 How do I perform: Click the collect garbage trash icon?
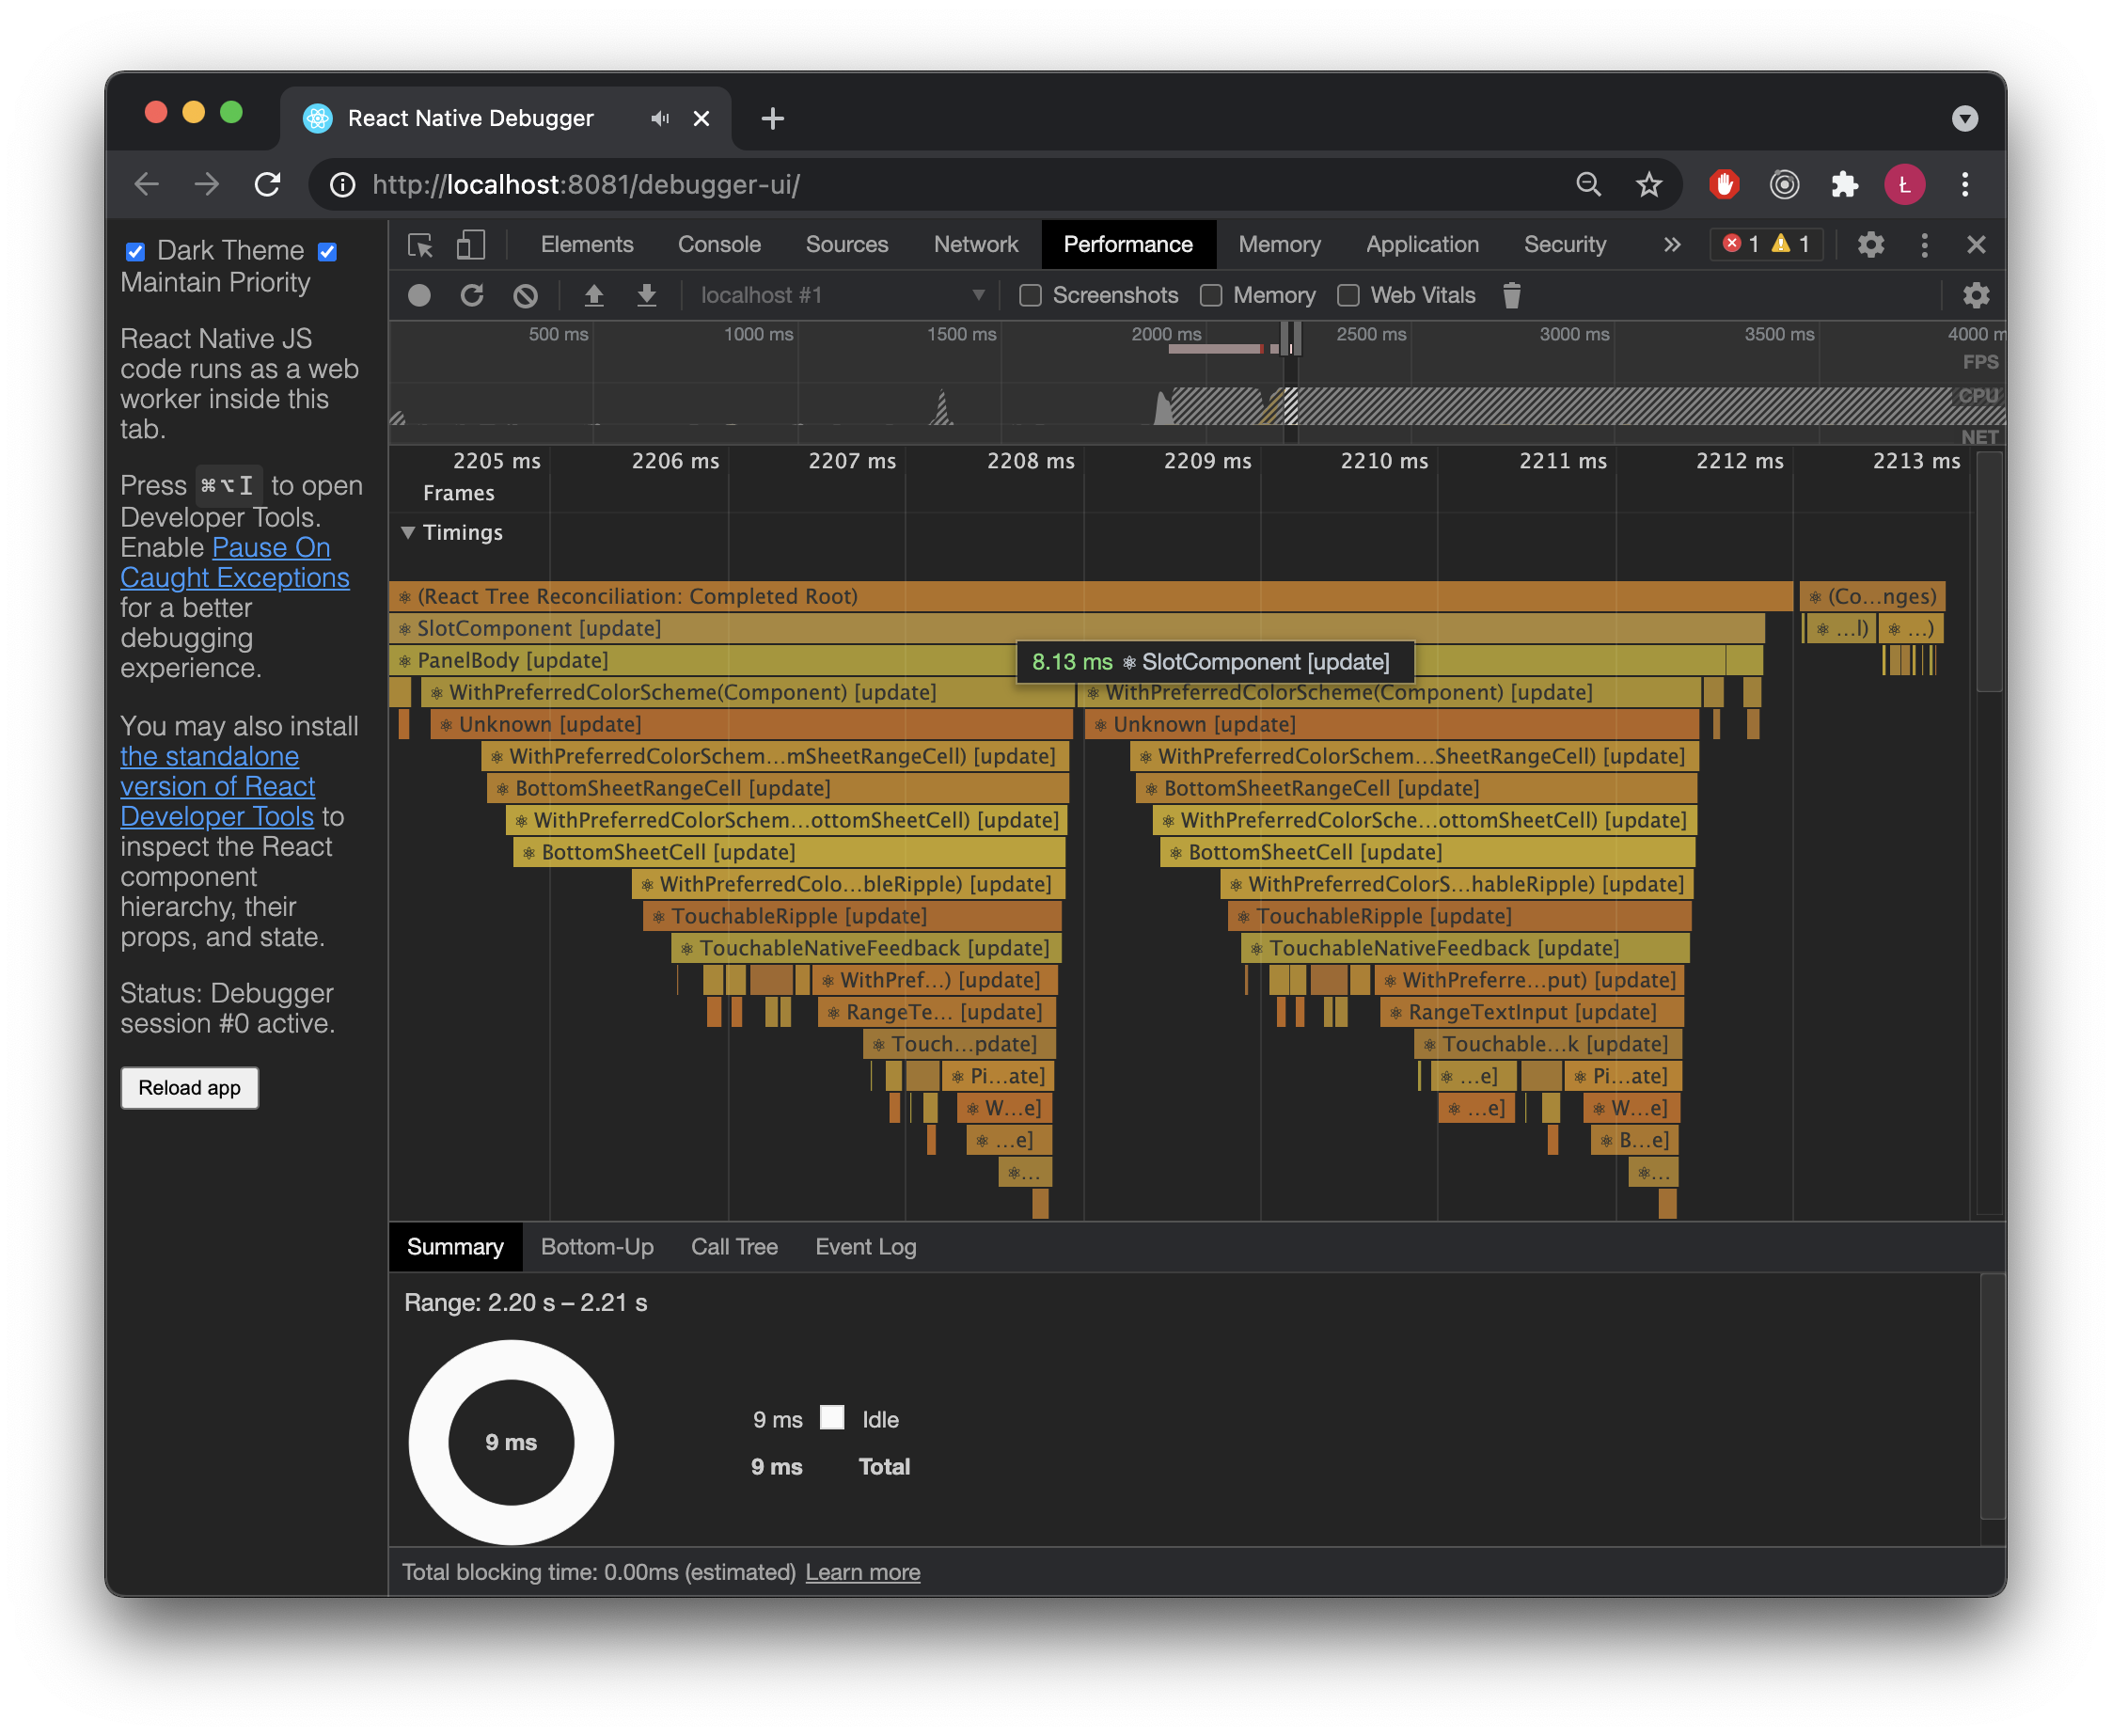coord(1511,295)
